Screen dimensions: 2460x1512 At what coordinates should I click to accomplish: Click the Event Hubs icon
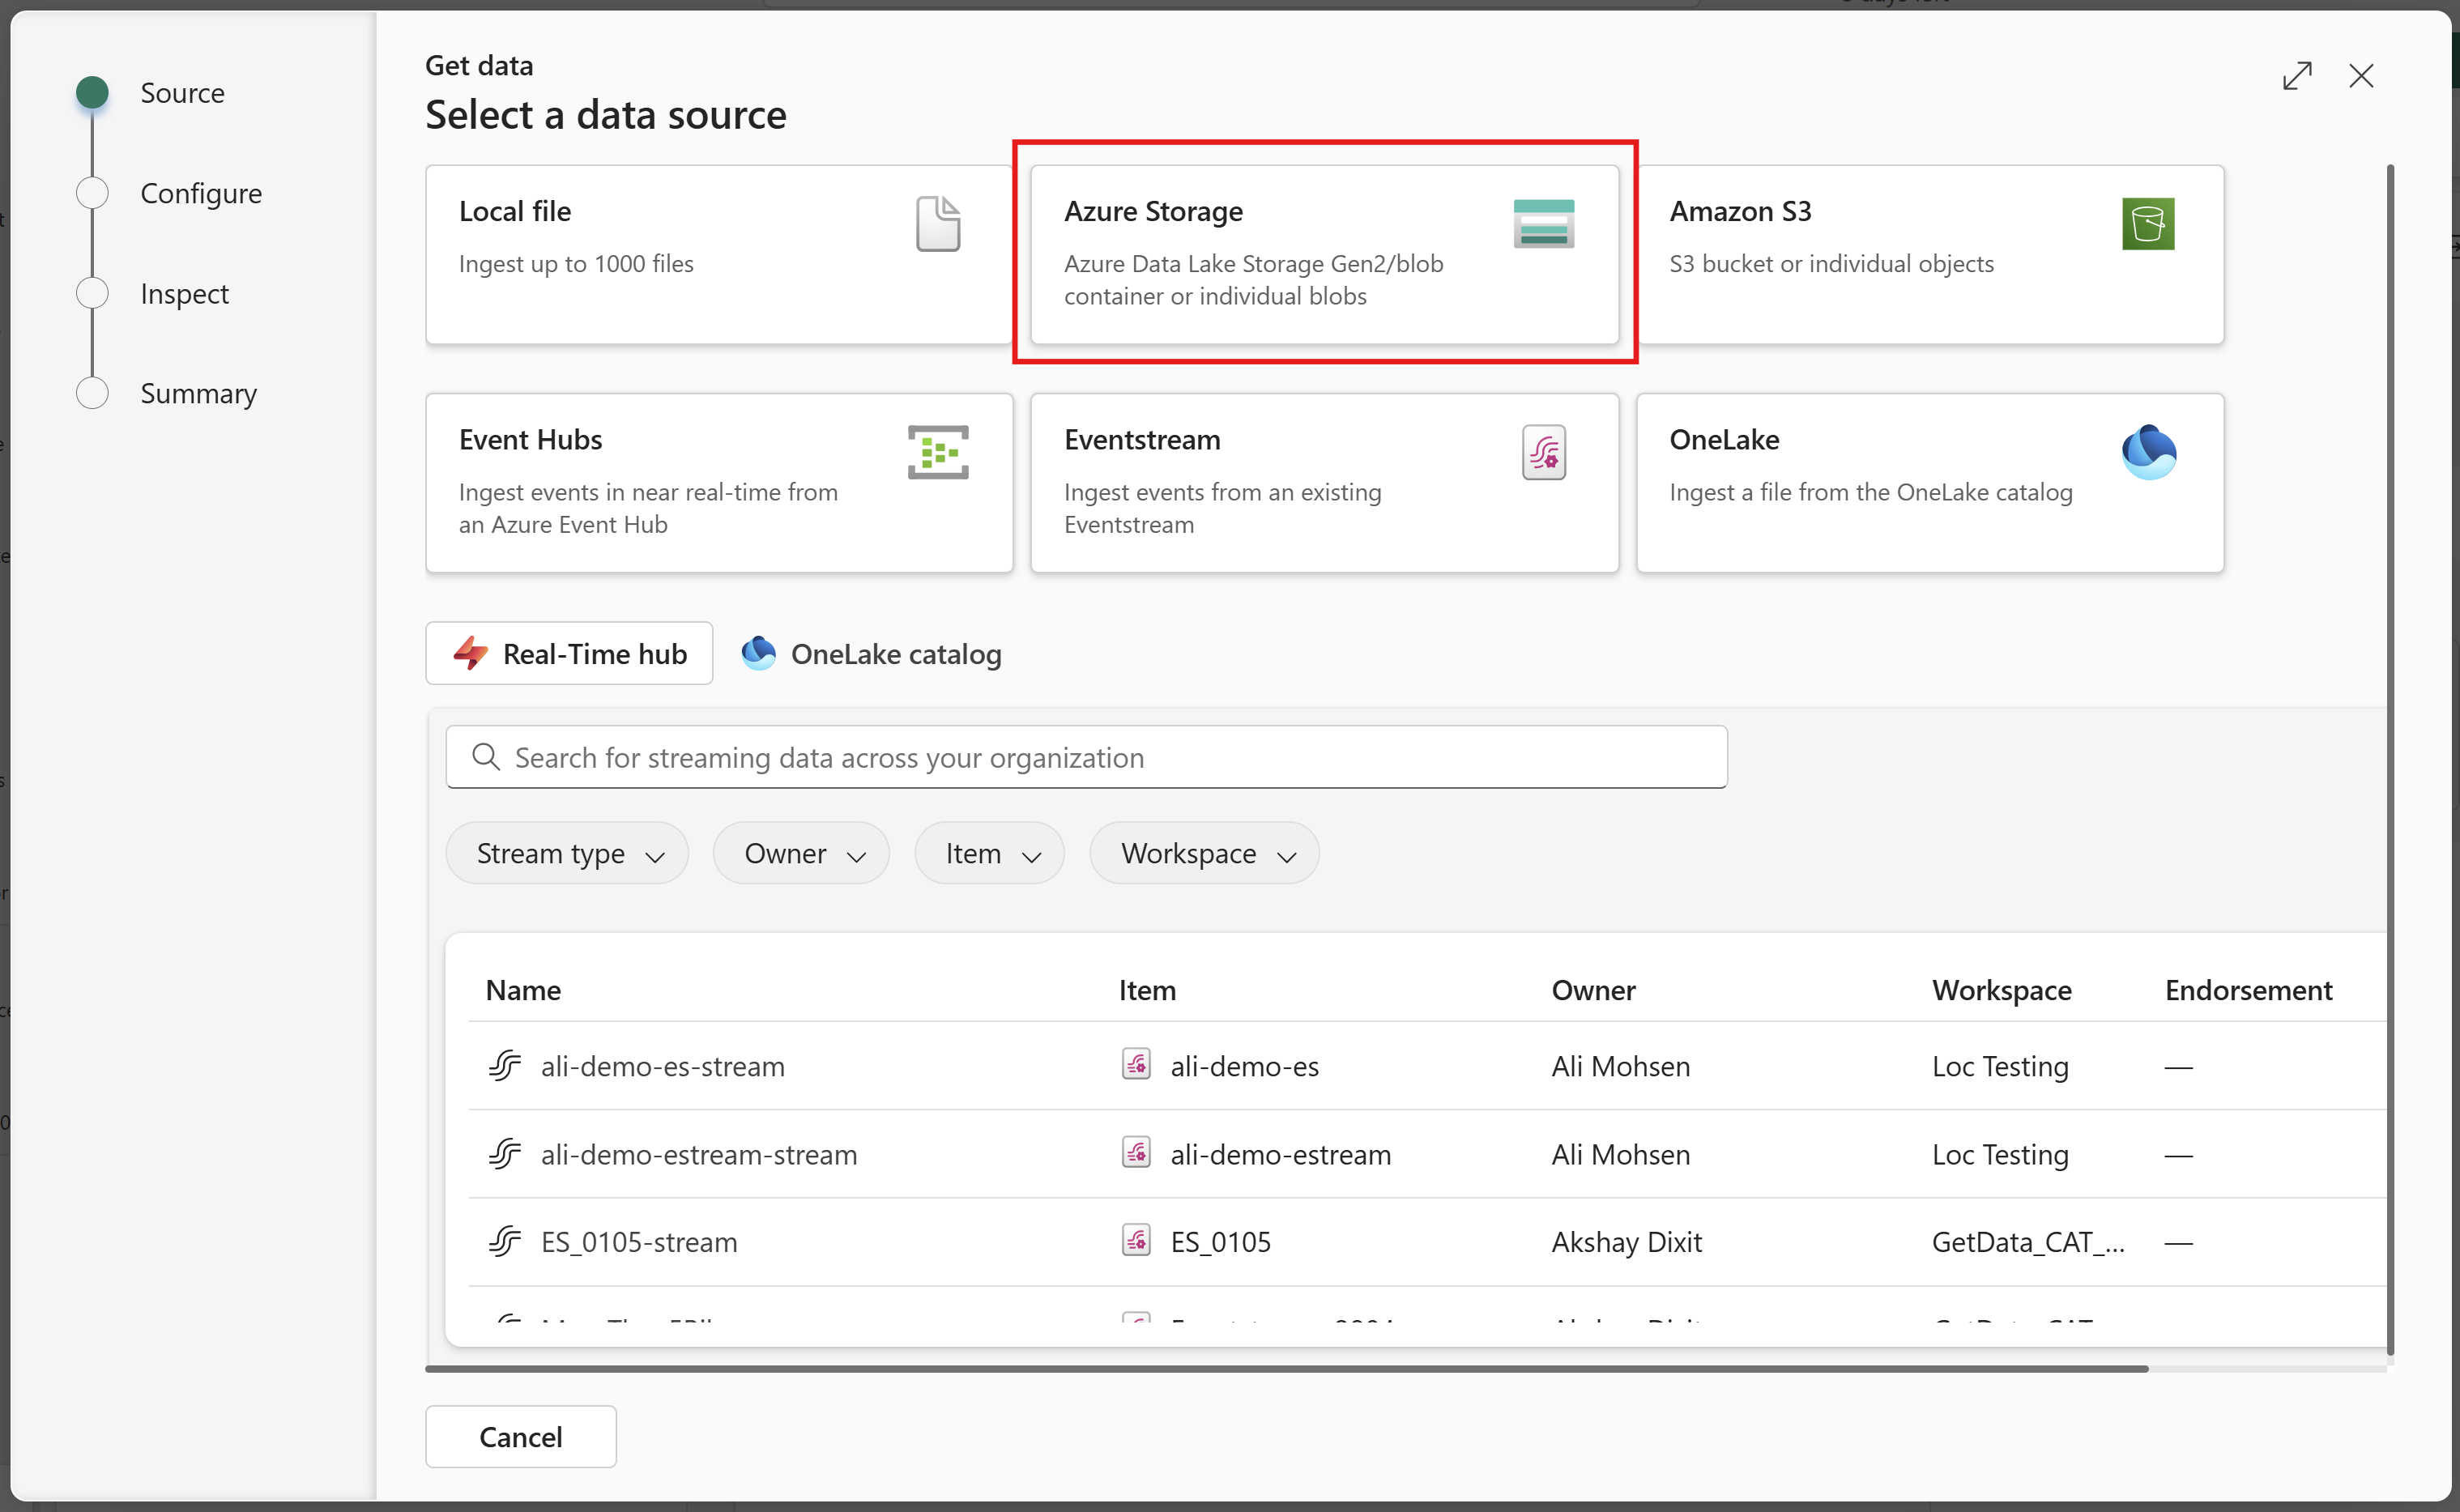(x=938, y=452)
